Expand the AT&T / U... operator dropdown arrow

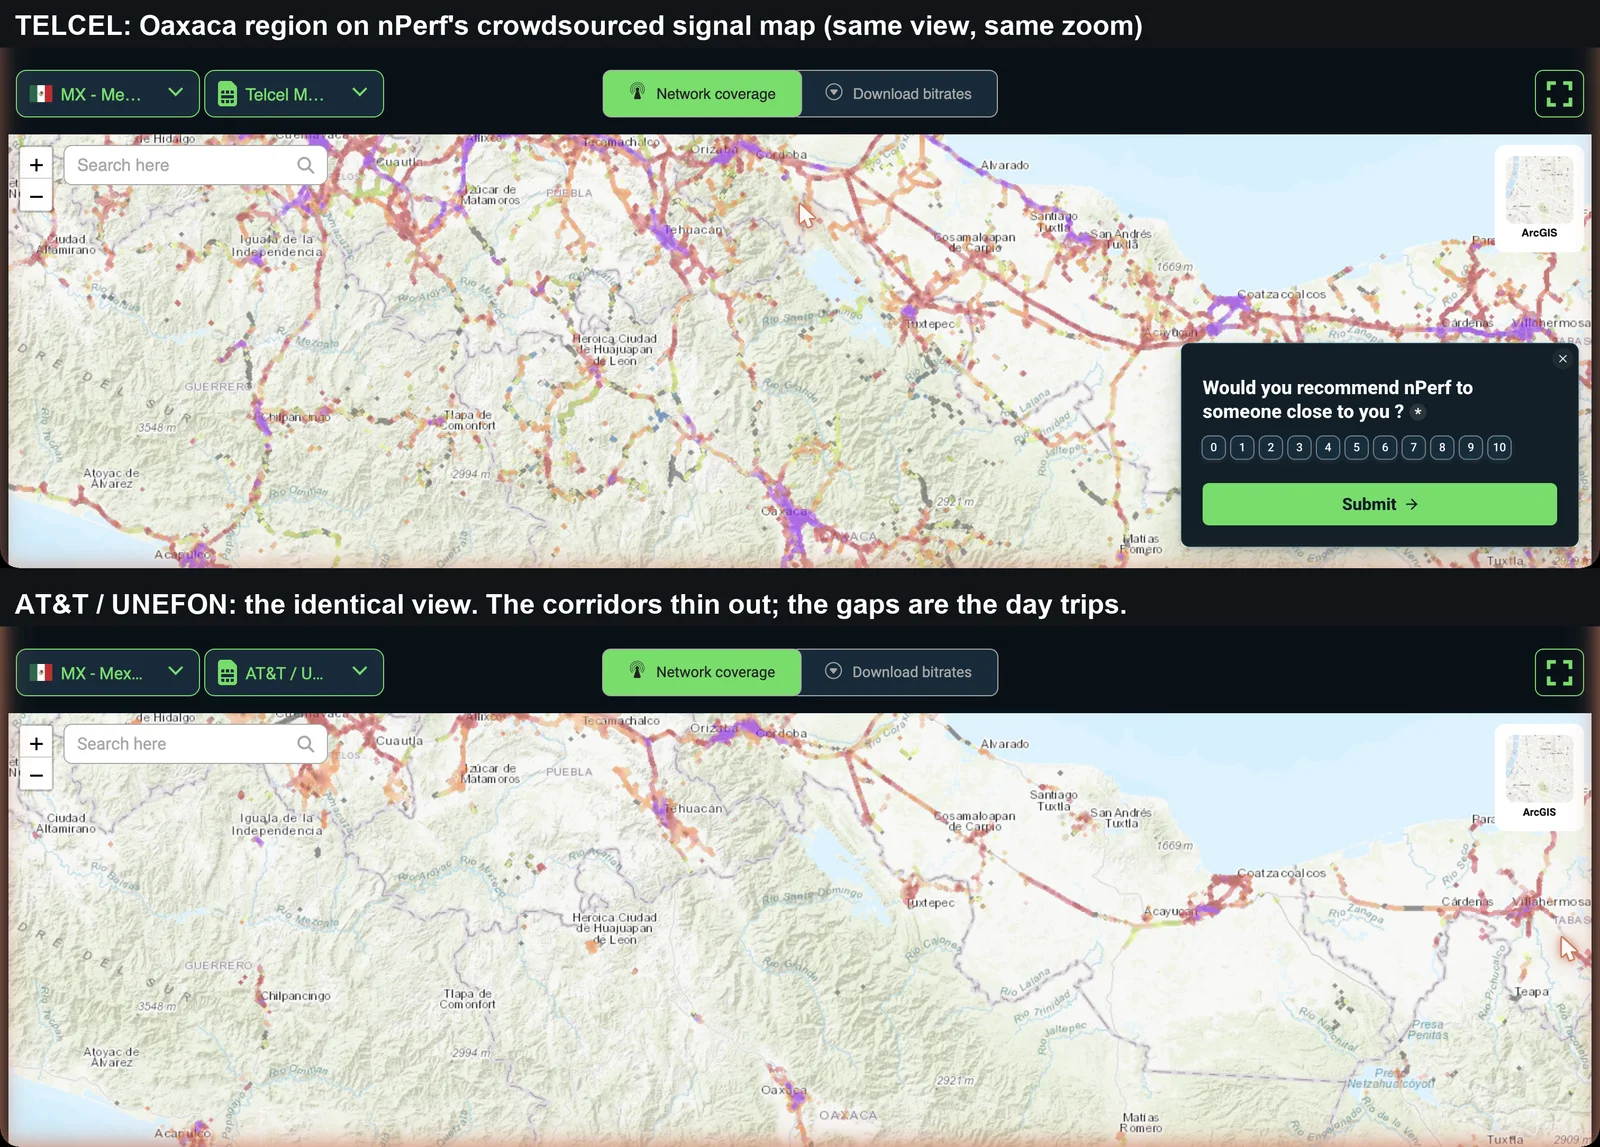coord(360,671)
